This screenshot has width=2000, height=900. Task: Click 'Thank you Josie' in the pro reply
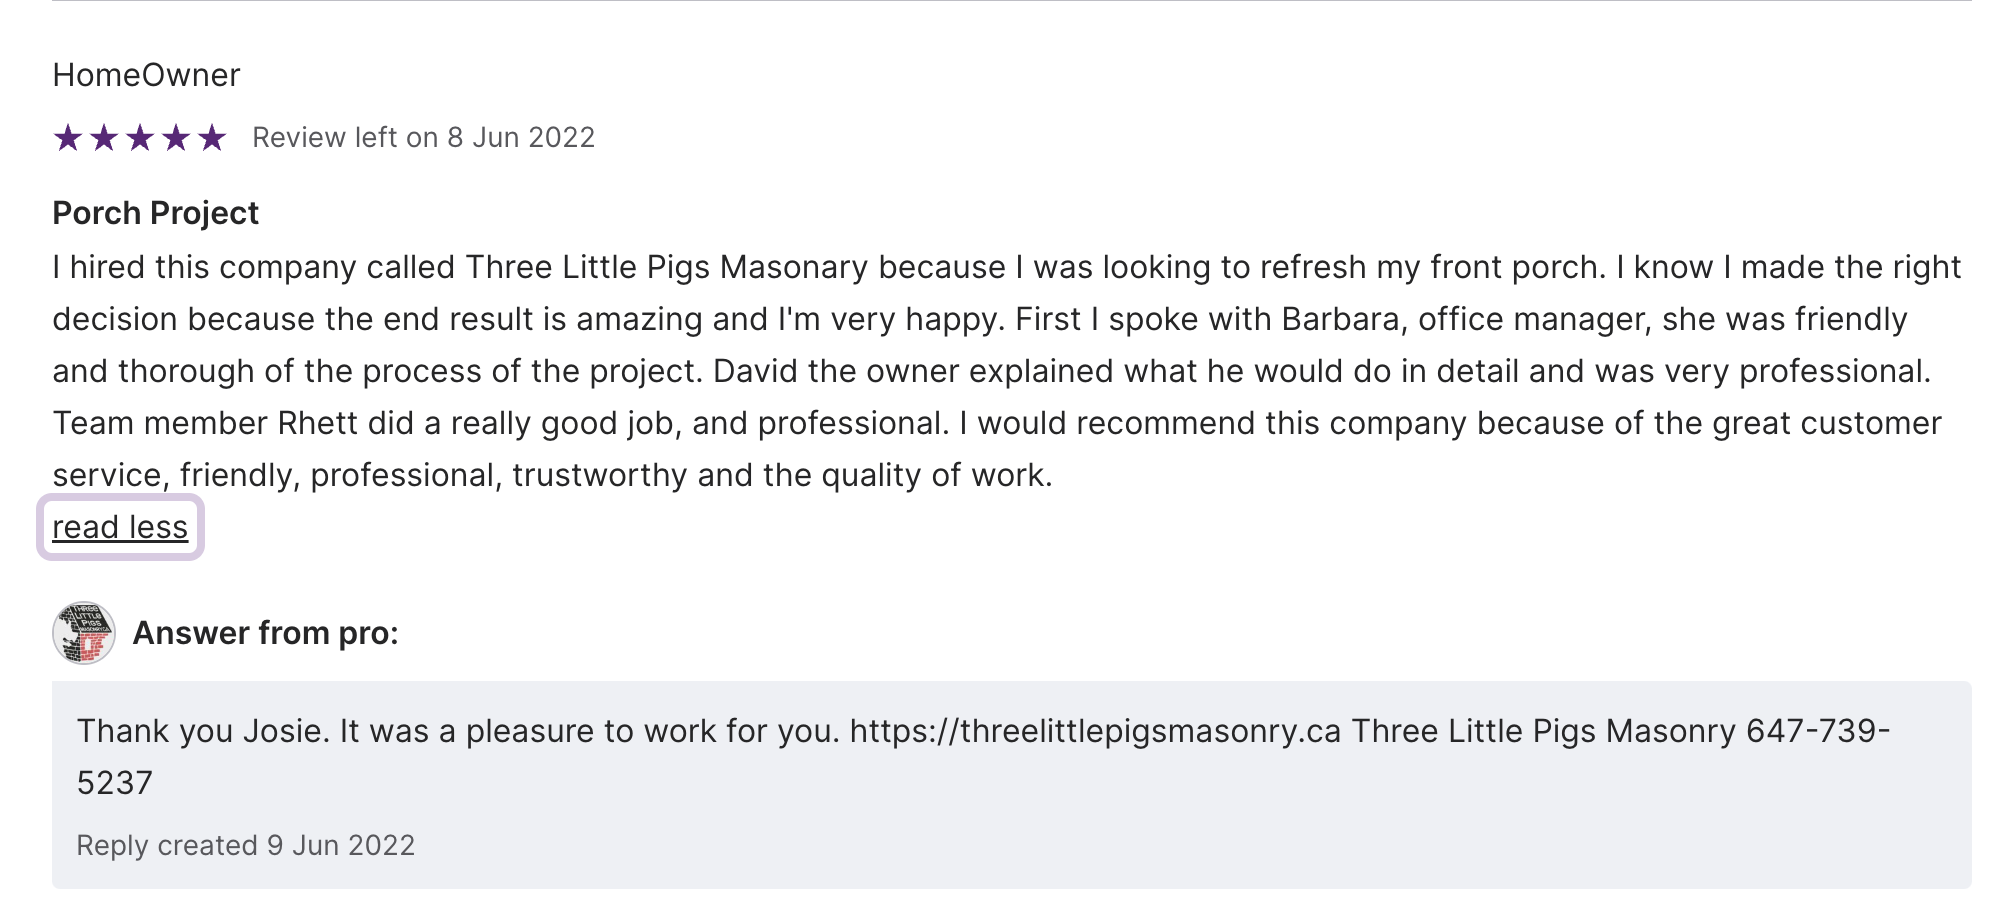coord(200,731)
